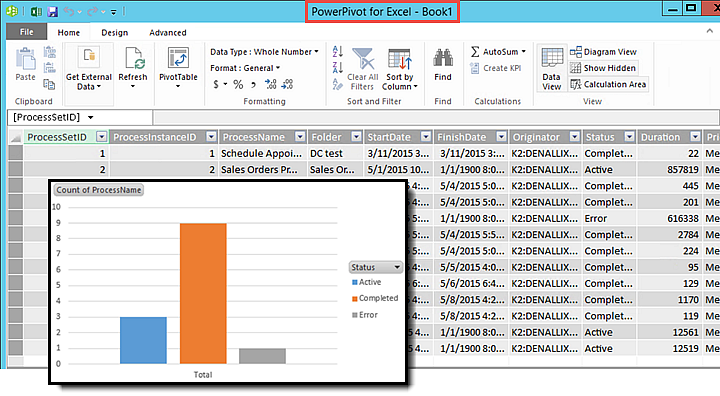Select the row header of row 1
Image resolution: width=720 pixels, height=396 pixels.
point(16,153)
